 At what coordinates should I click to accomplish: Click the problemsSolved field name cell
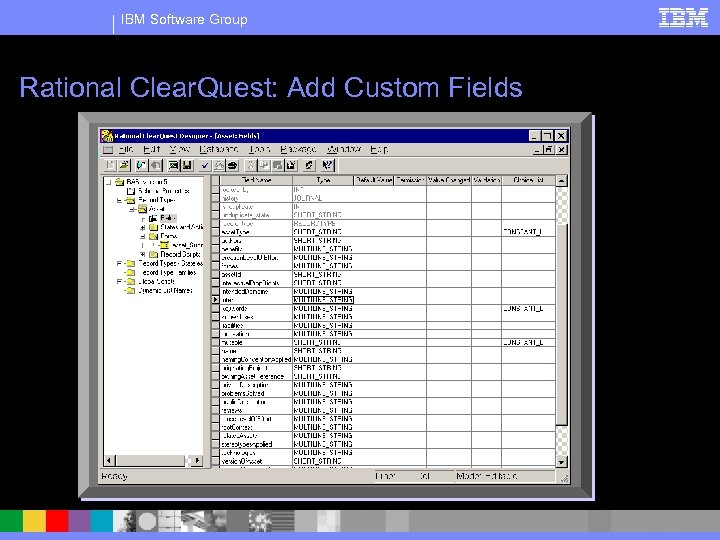pos(256,394)
